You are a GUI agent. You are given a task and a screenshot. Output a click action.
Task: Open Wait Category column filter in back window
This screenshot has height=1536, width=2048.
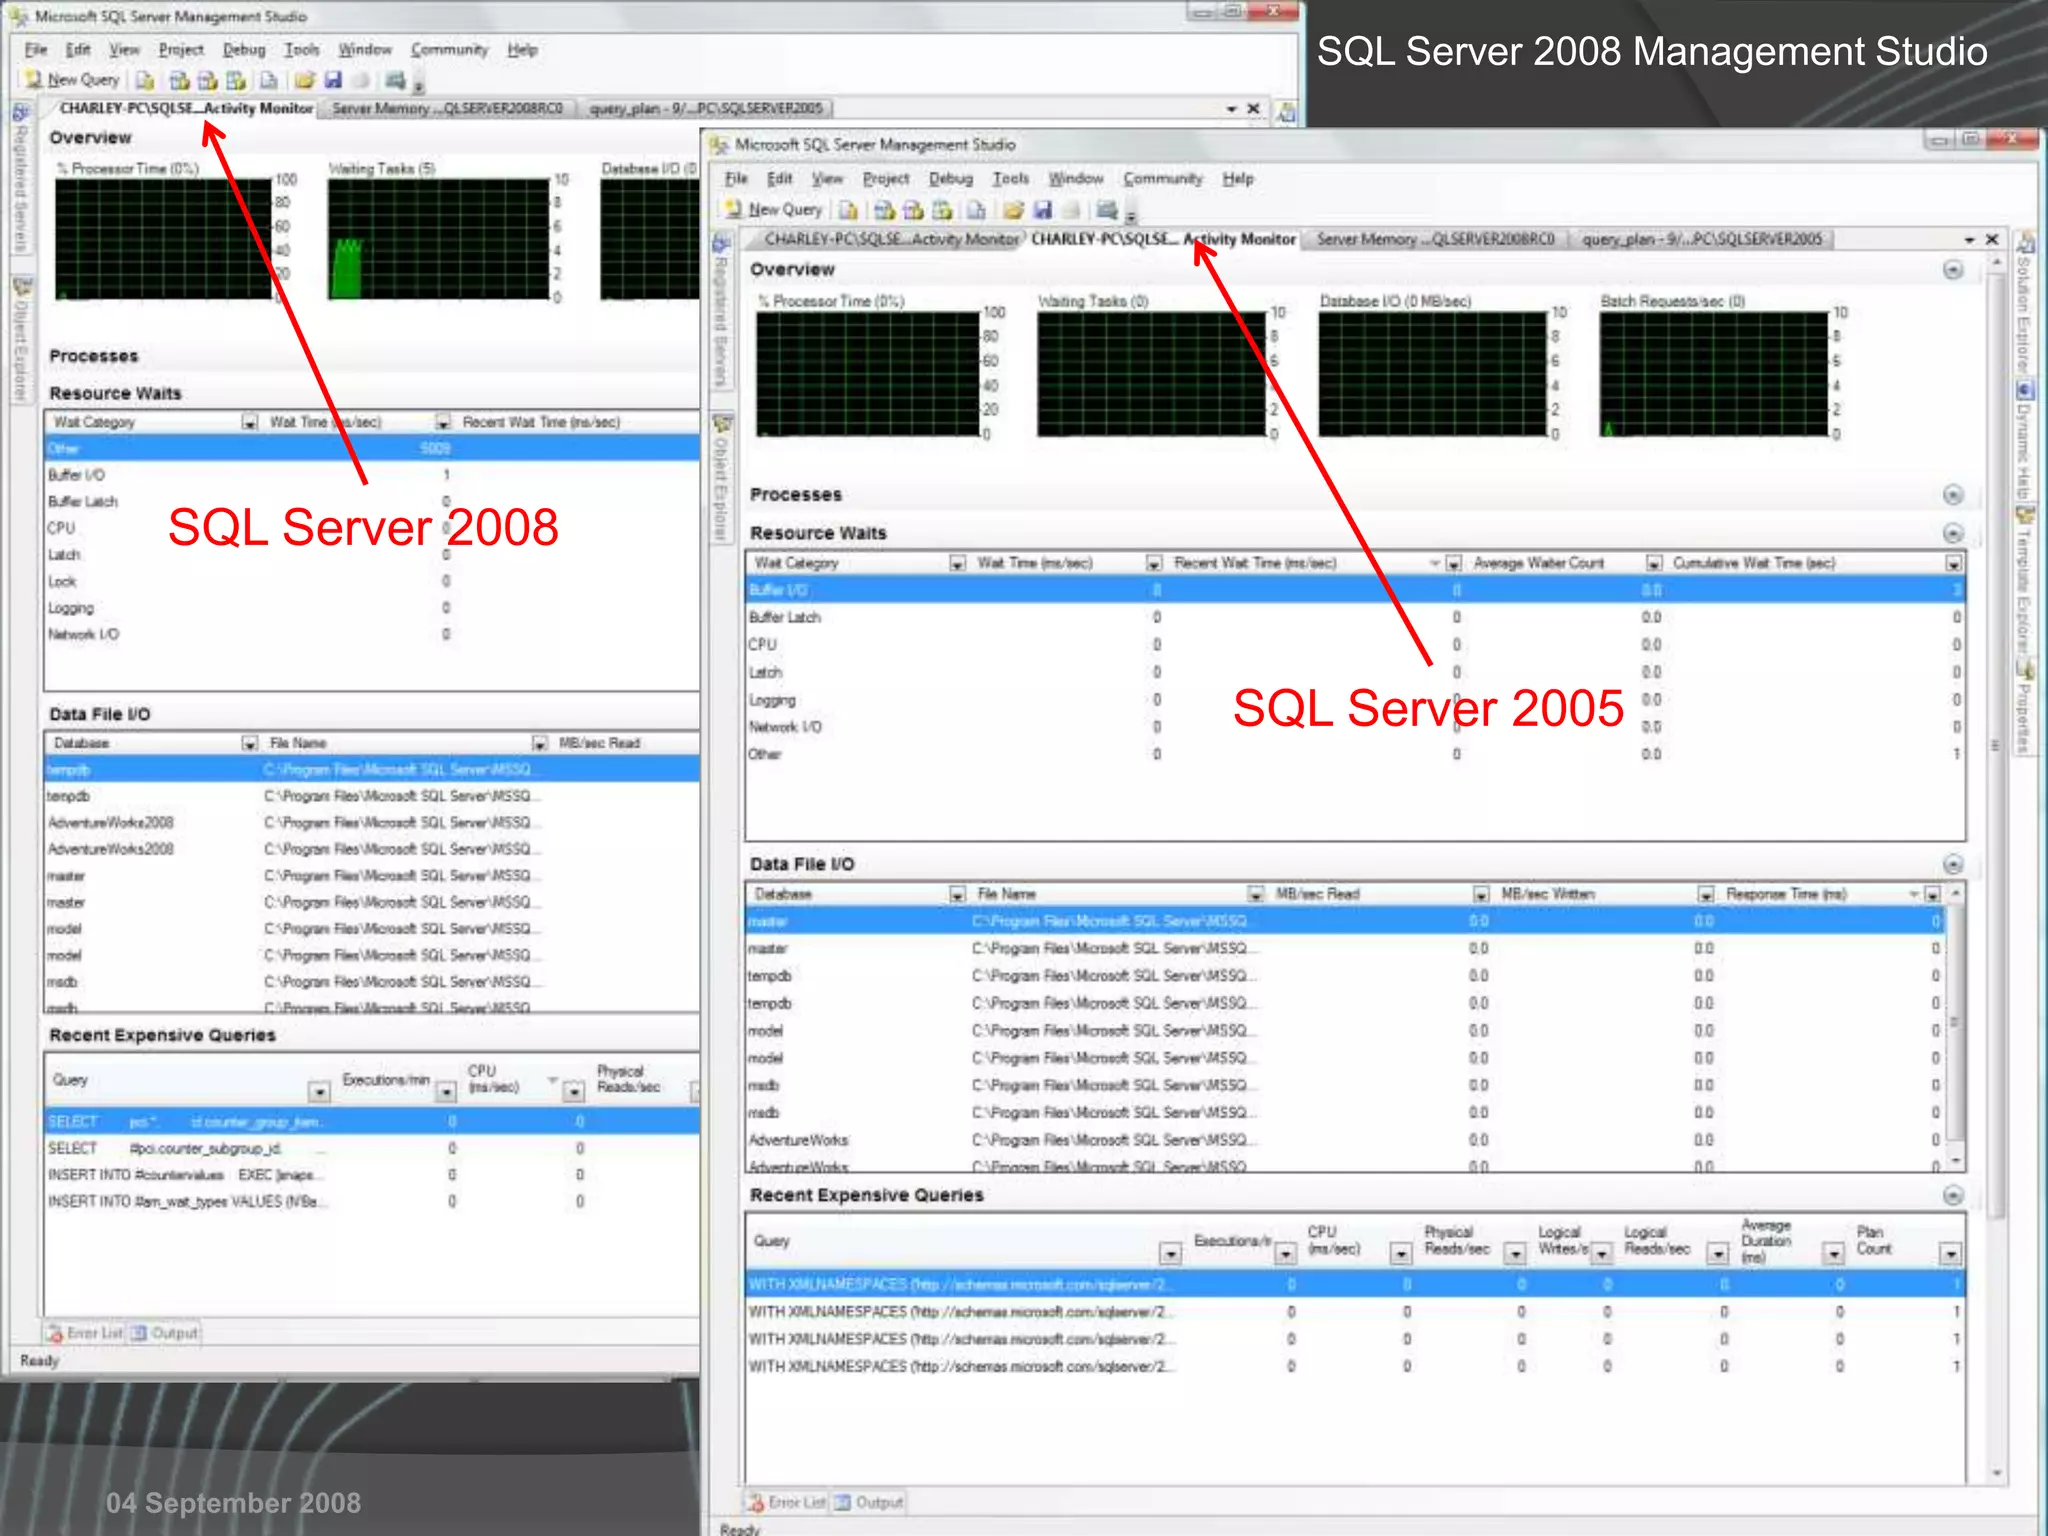(x=249, y=423)
